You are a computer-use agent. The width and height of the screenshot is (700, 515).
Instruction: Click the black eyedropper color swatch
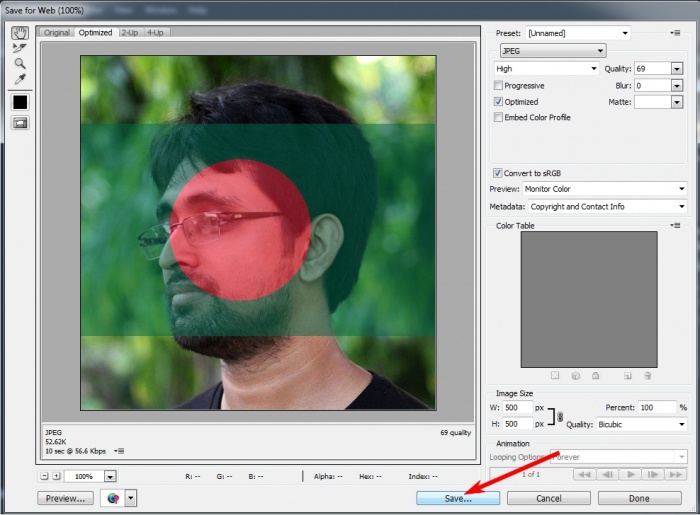tap(19, 102)
